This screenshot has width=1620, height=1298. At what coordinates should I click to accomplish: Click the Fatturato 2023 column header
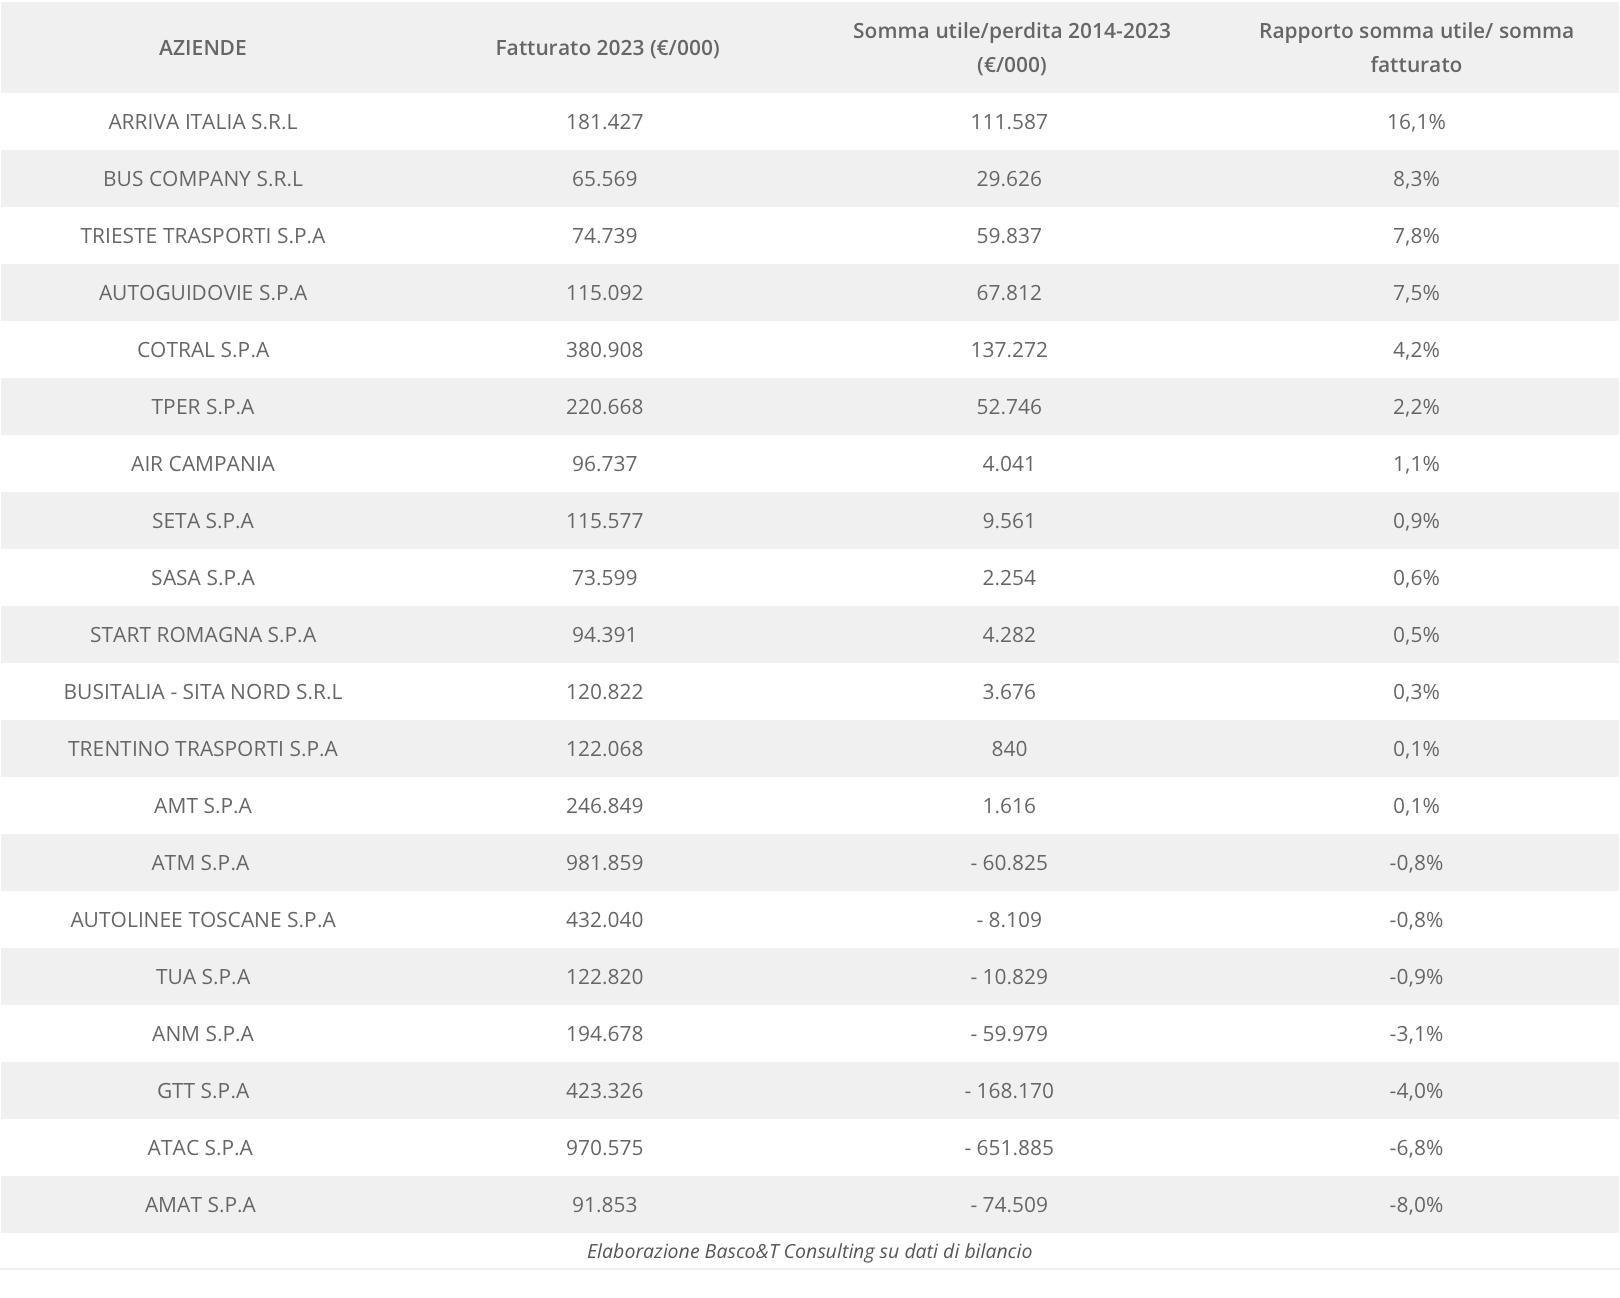(x=607, y=47)
